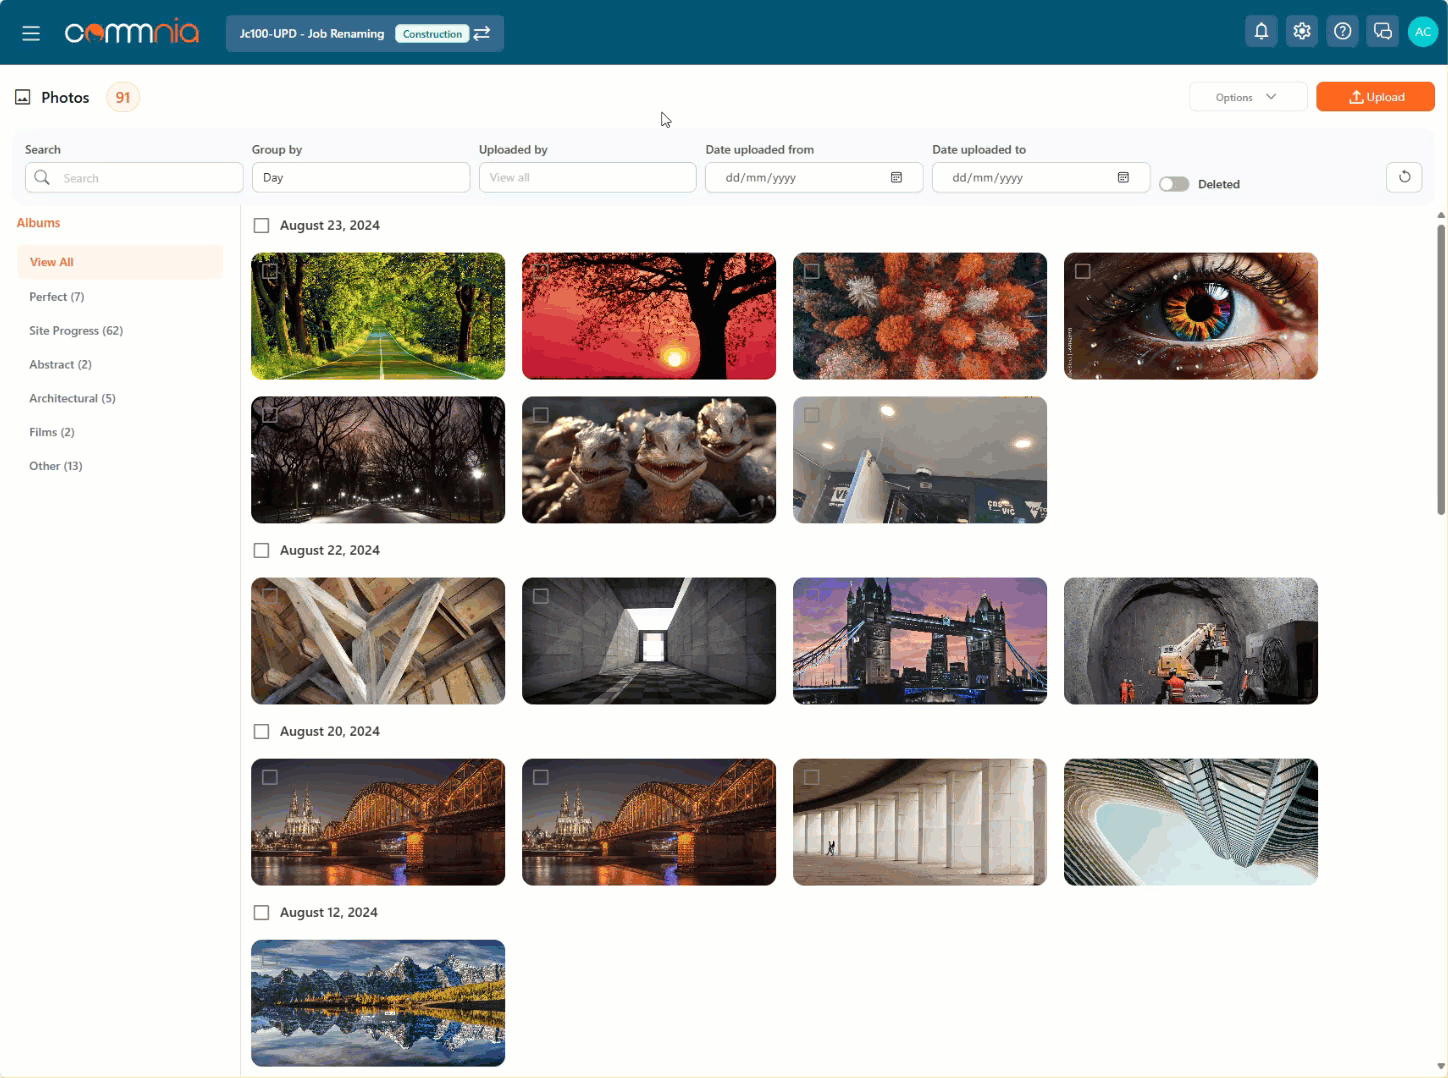
Task: Open the tunnel construction workers photo
Action: tap(1191, 641)
